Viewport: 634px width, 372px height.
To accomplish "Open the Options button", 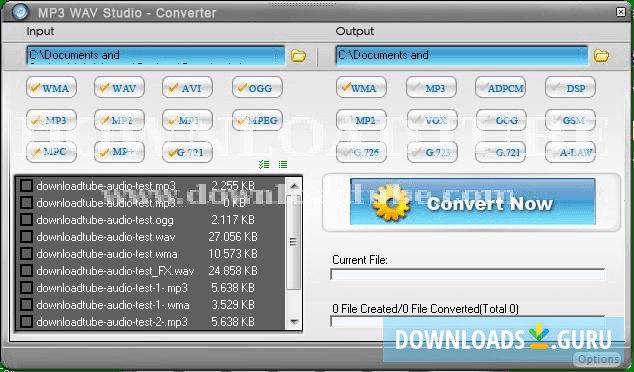I will (x=598, y=359).
